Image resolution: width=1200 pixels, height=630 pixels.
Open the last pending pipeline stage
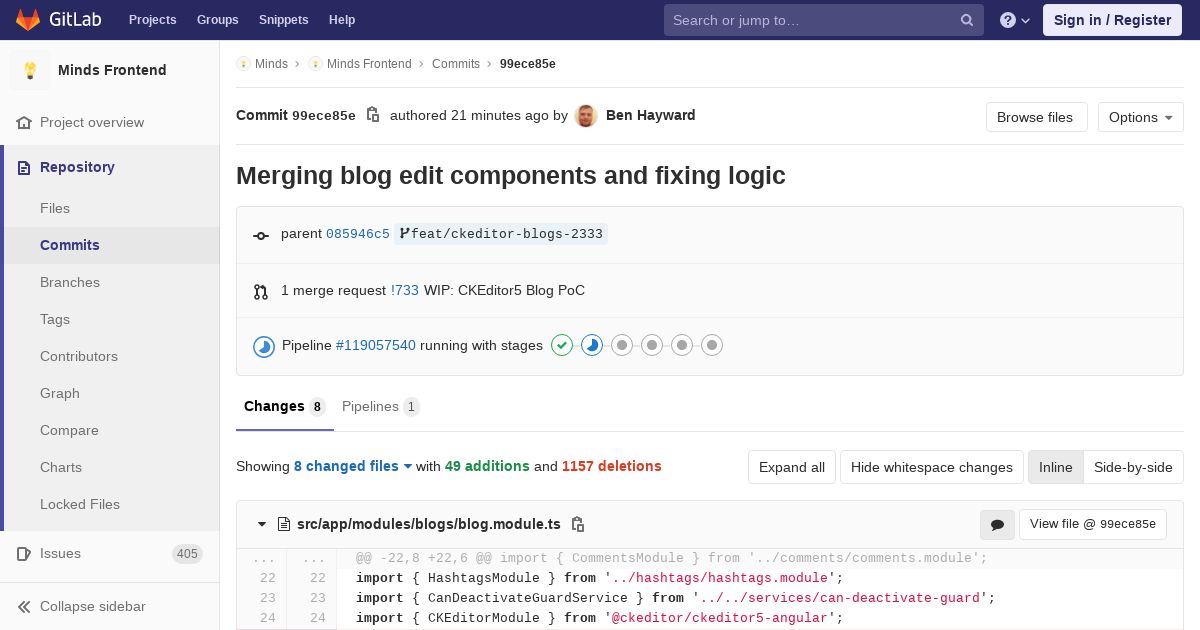pyautogui.click(x=712, y=345)
